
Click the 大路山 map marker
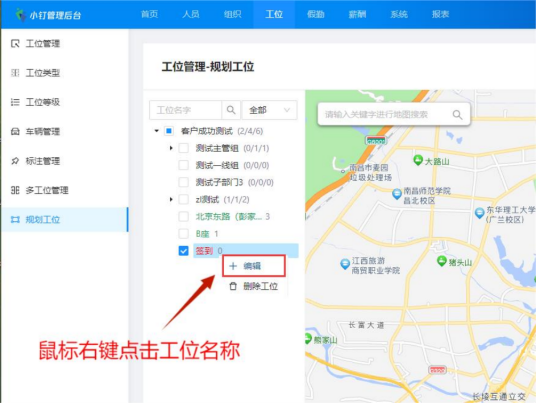tap(417, 160)
